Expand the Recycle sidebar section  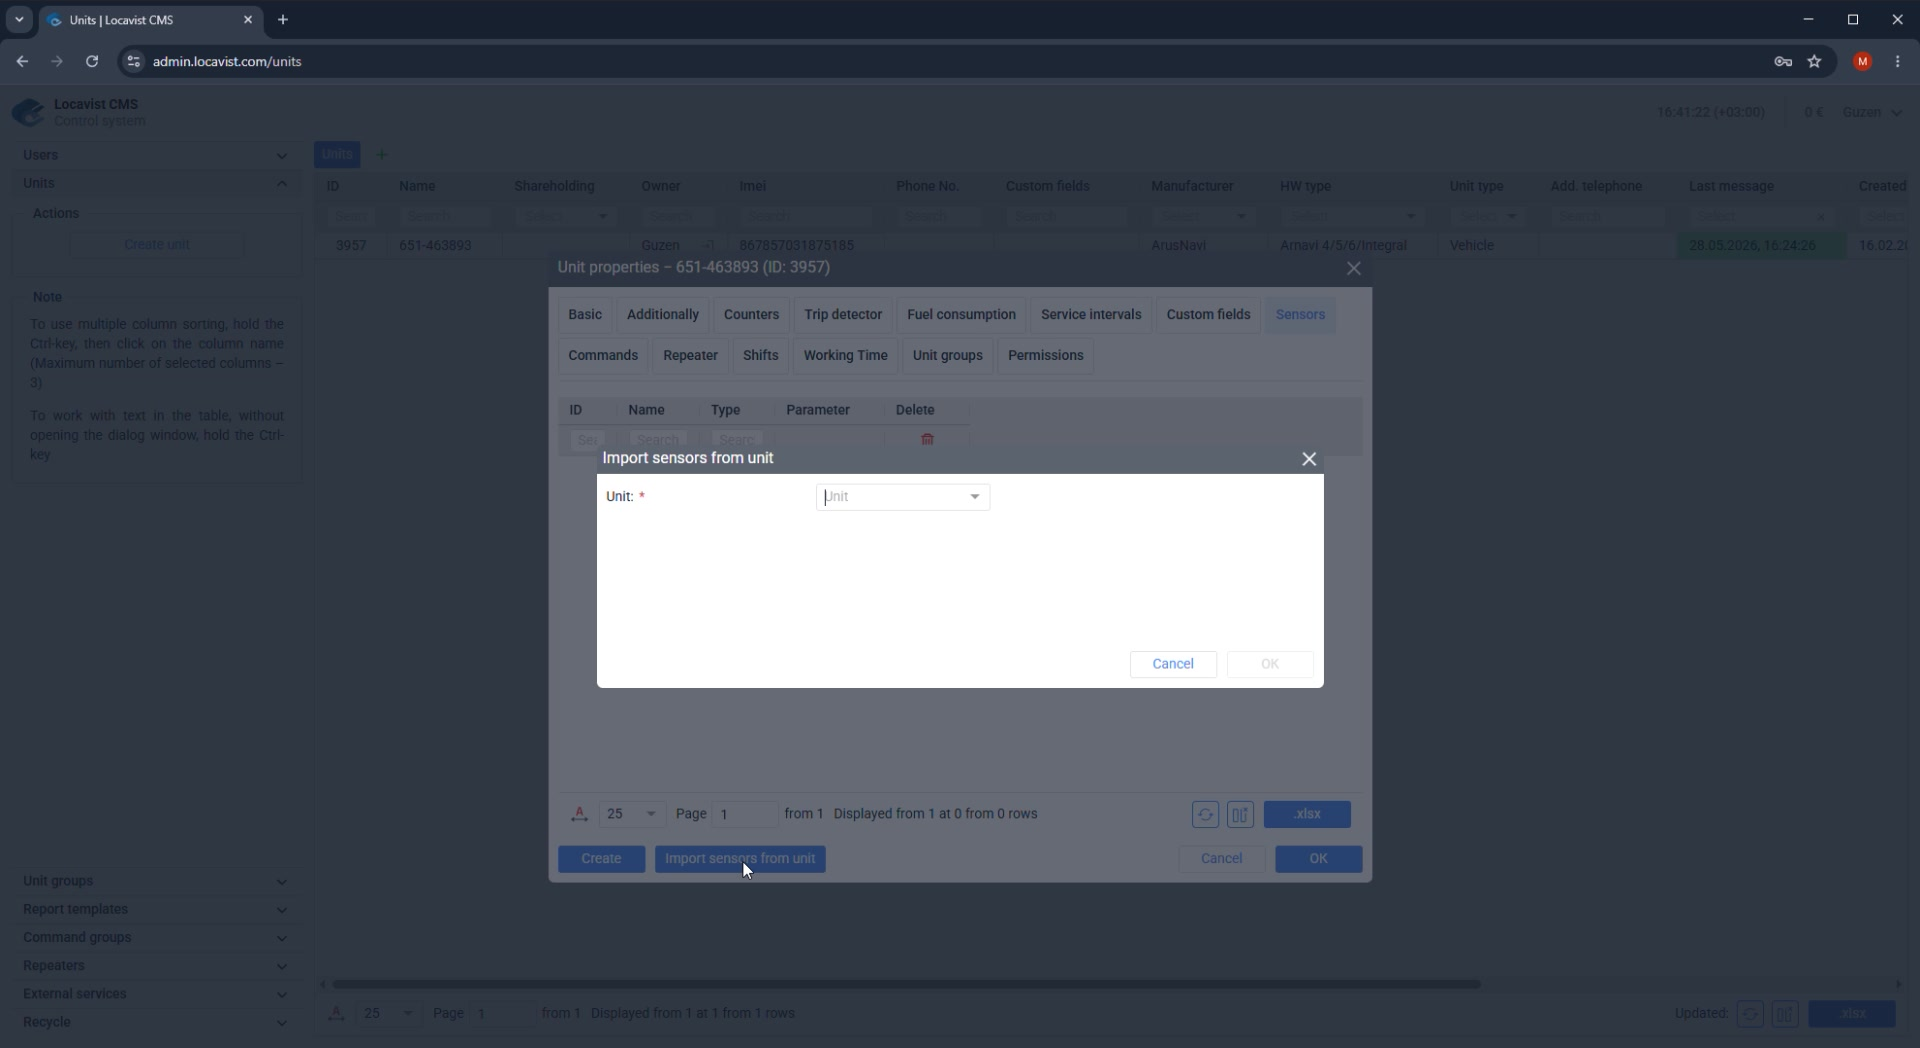155,1022
